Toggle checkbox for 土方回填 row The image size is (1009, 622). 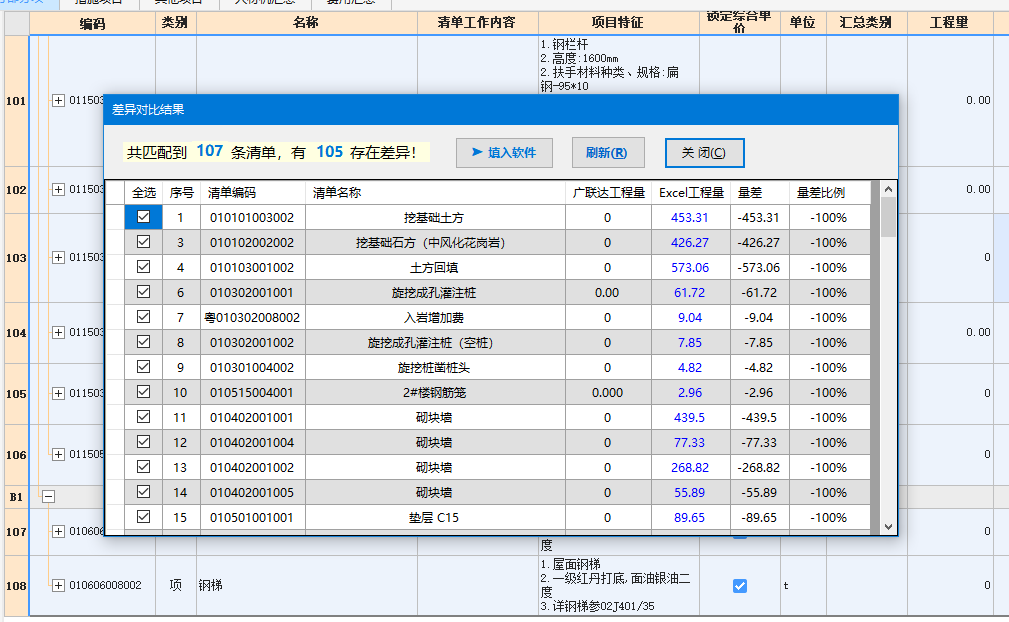[144, 267]
